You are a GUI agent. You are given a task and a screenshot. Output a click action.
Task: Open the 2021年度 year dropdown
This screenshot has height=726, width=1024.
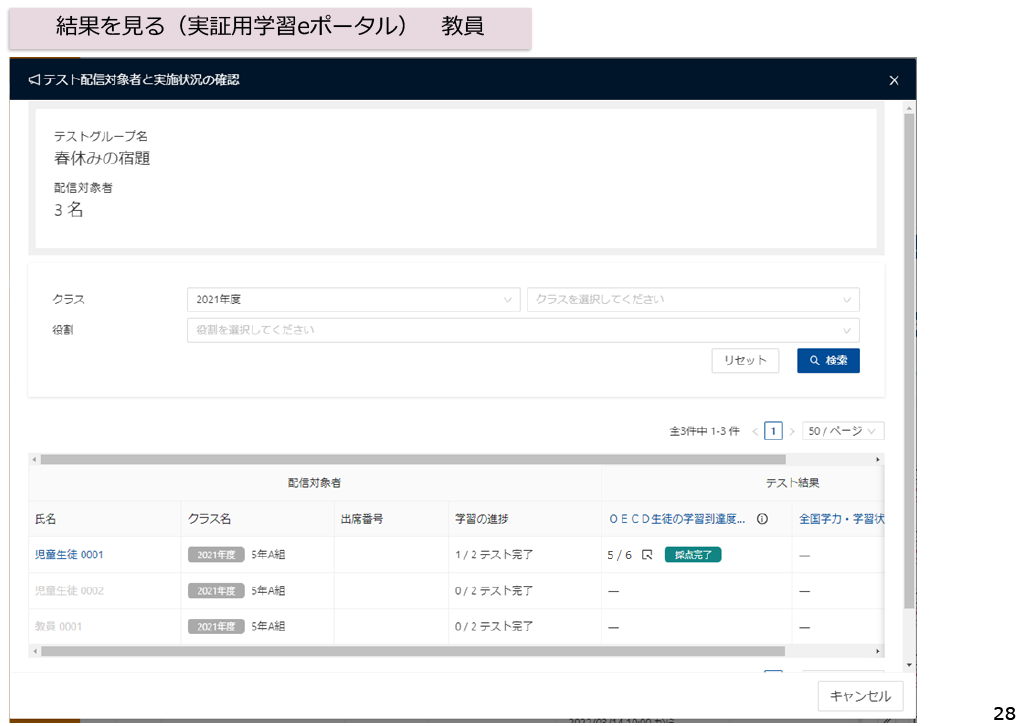tap(353, 300)
